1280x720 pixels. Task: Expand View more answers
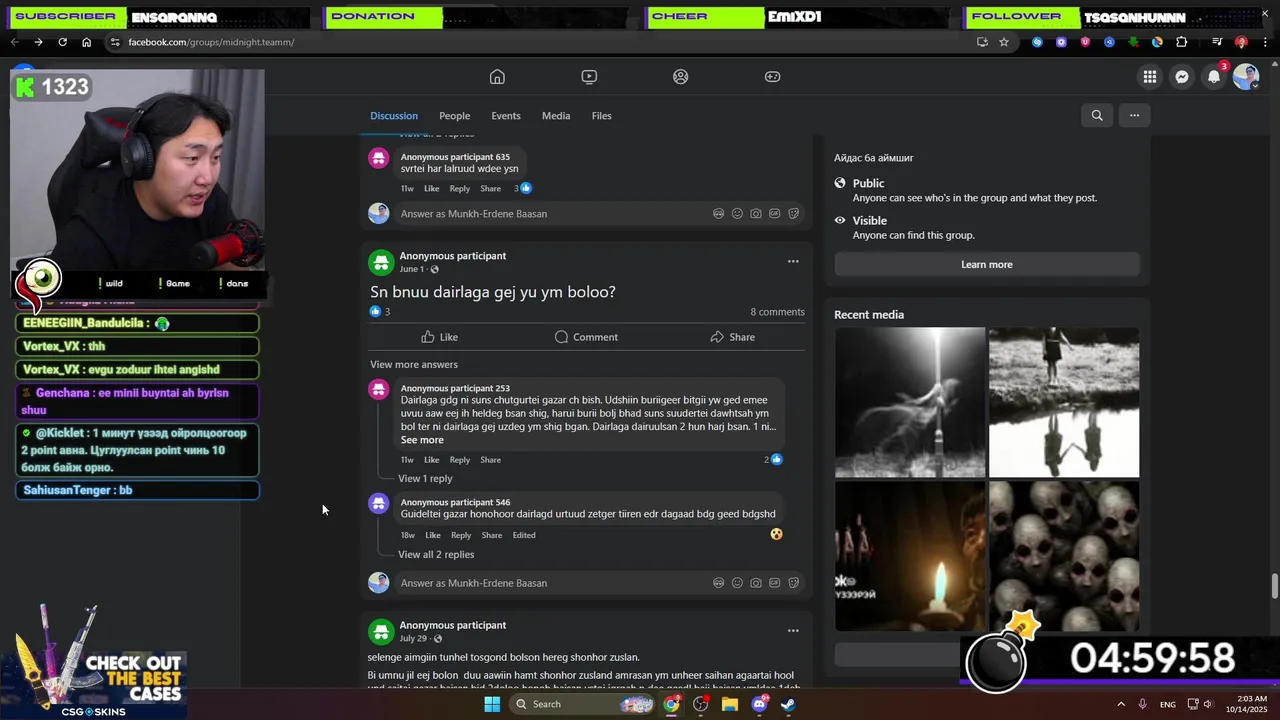[x=414, y=364]
